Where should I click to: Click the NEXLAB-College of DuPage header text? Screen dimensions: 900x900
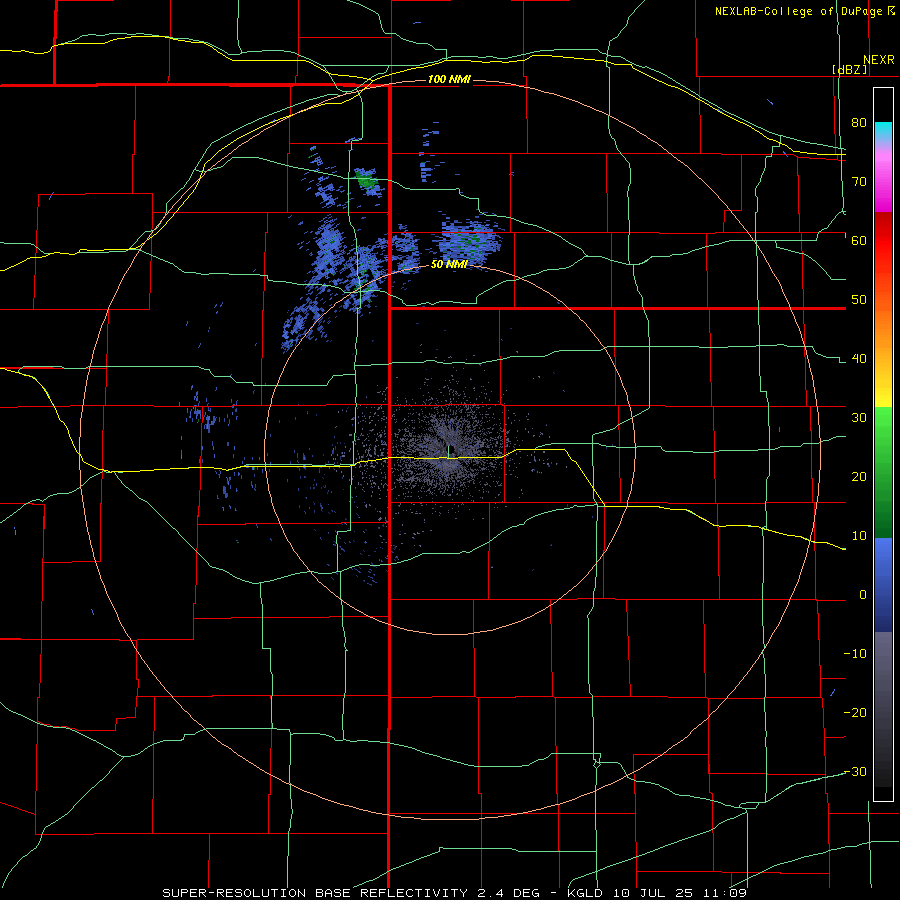tap(805, 11)
